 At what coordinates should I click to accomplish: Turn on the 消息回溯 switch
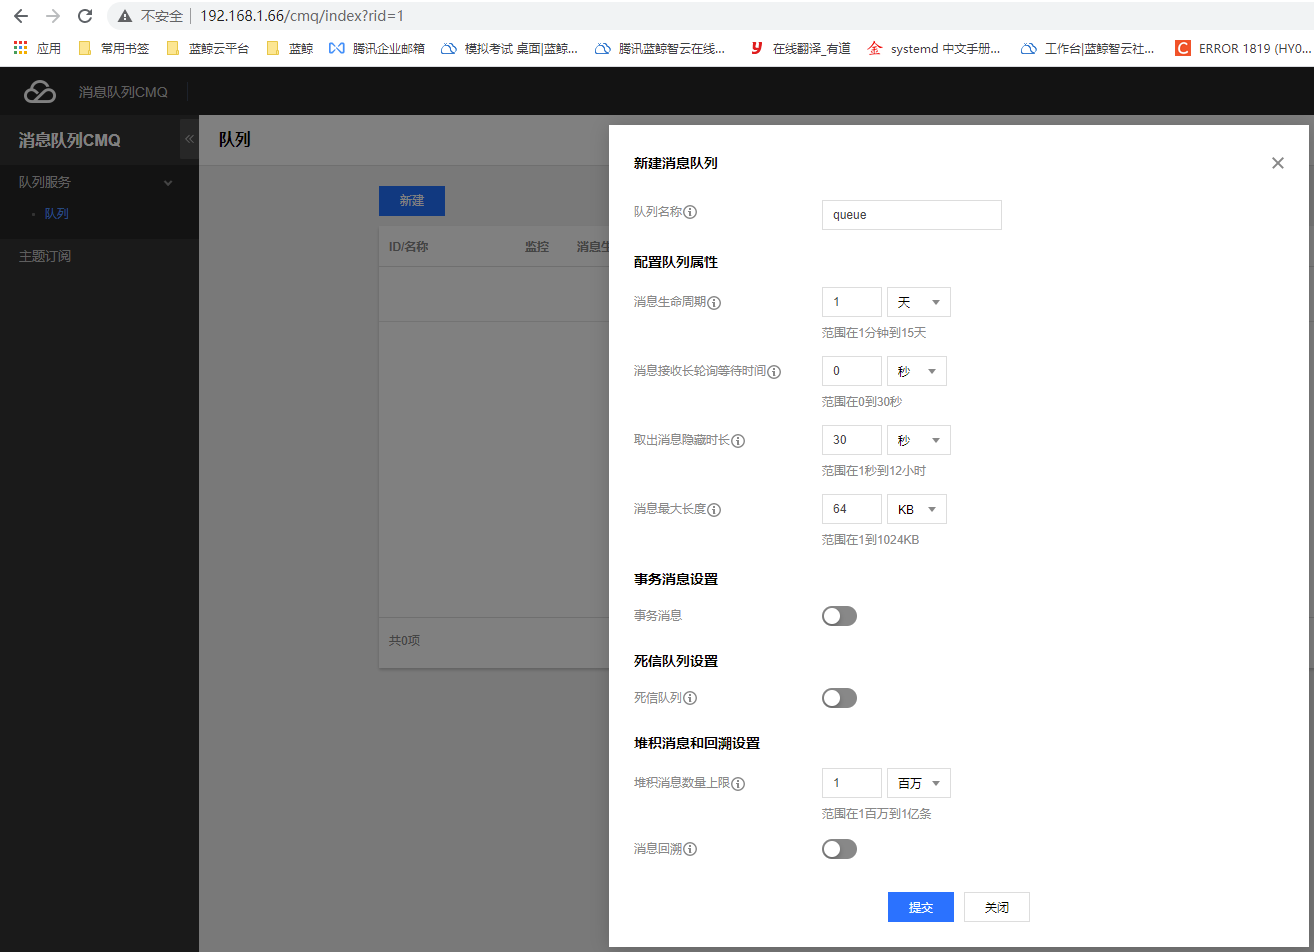pyautogui.click(x=839, y=849)
